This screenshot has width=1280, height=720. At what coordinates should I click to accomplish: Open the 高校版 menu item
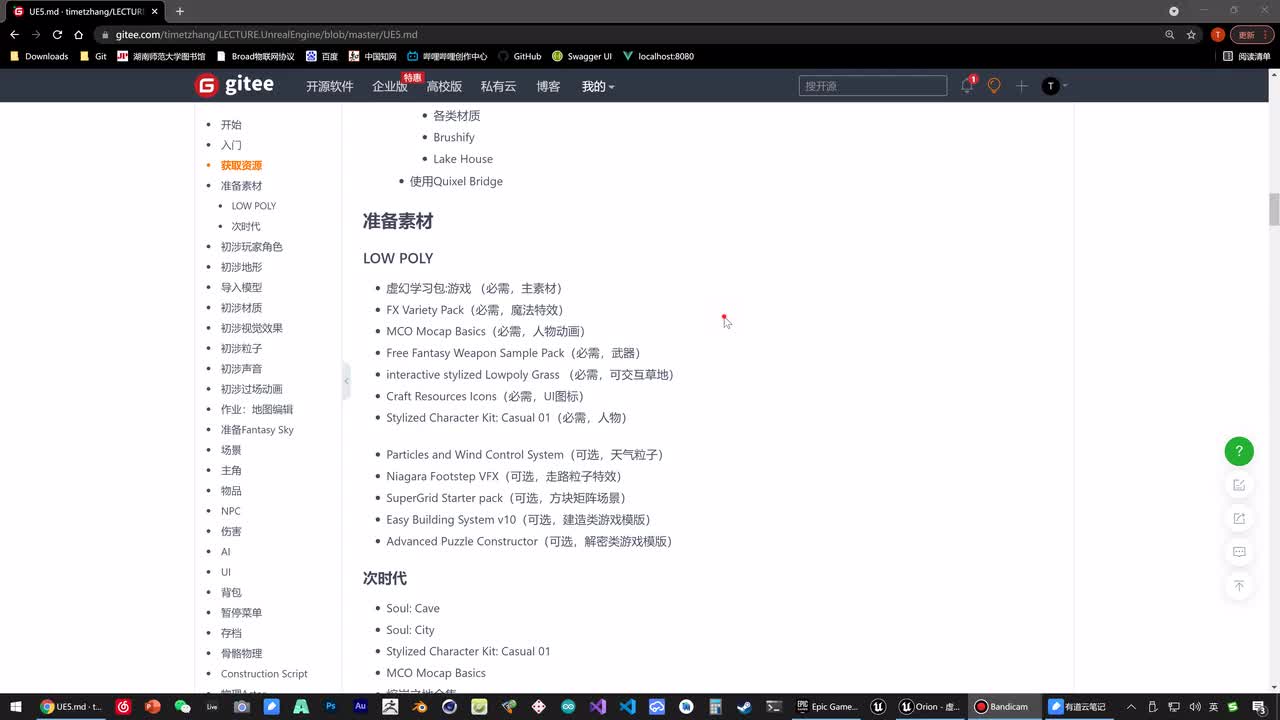444,86
